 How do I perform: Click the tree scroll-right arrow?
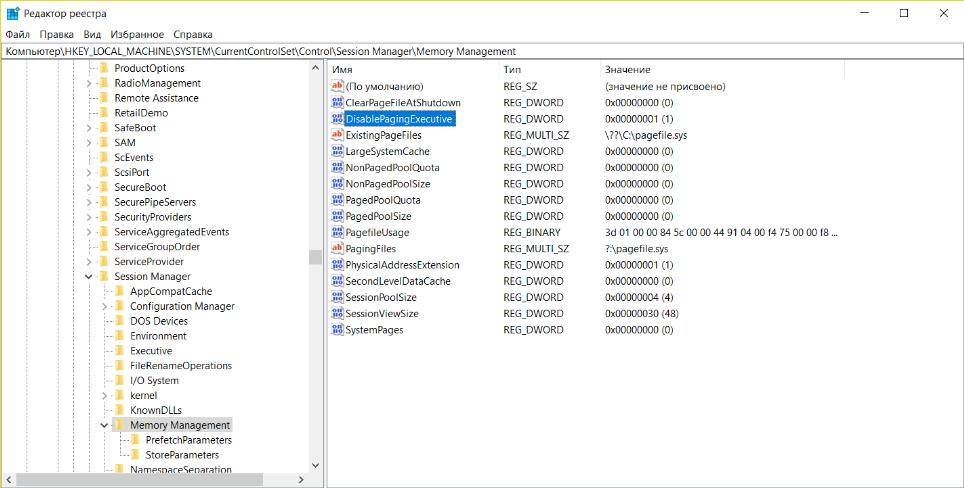[x=301, y=479]
